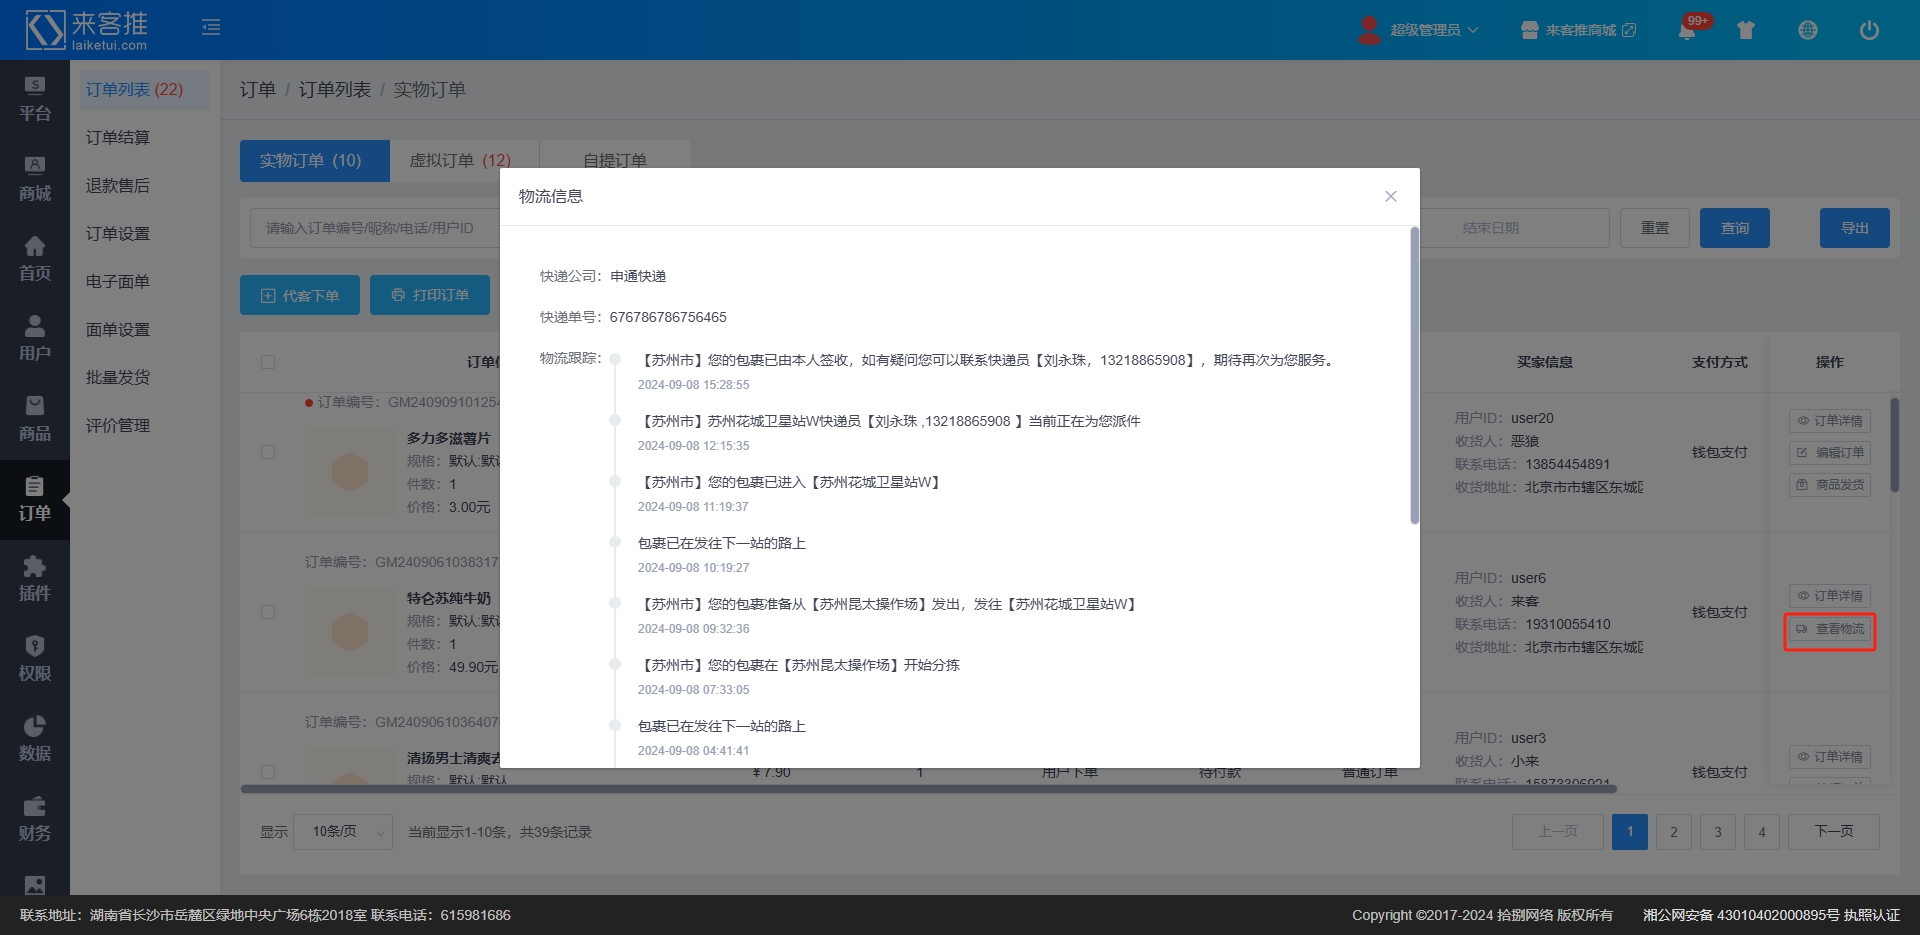Switch to the 虚拟订单 tab

(460, 161)
